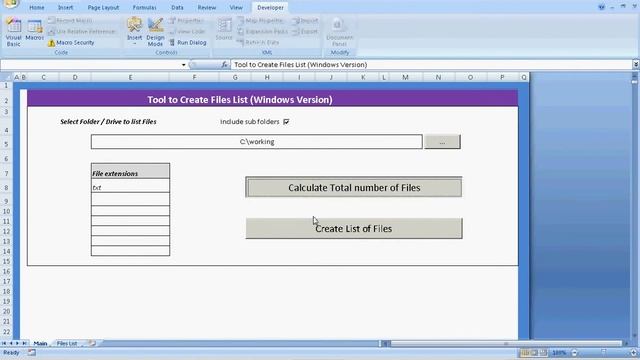The height and width of the screenshot is (360, 640).
Task: Click the Select All corner button
Action: [x=6, y=77]
